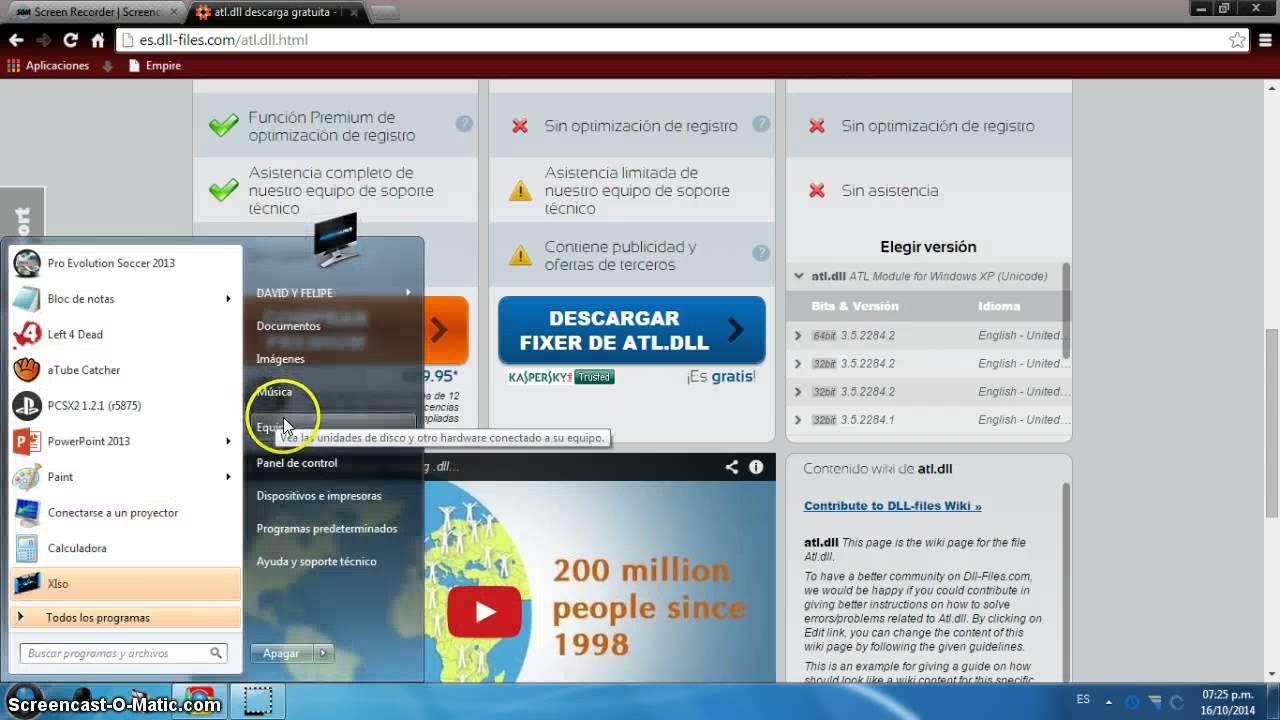Click the video info icon

(756, 467)
